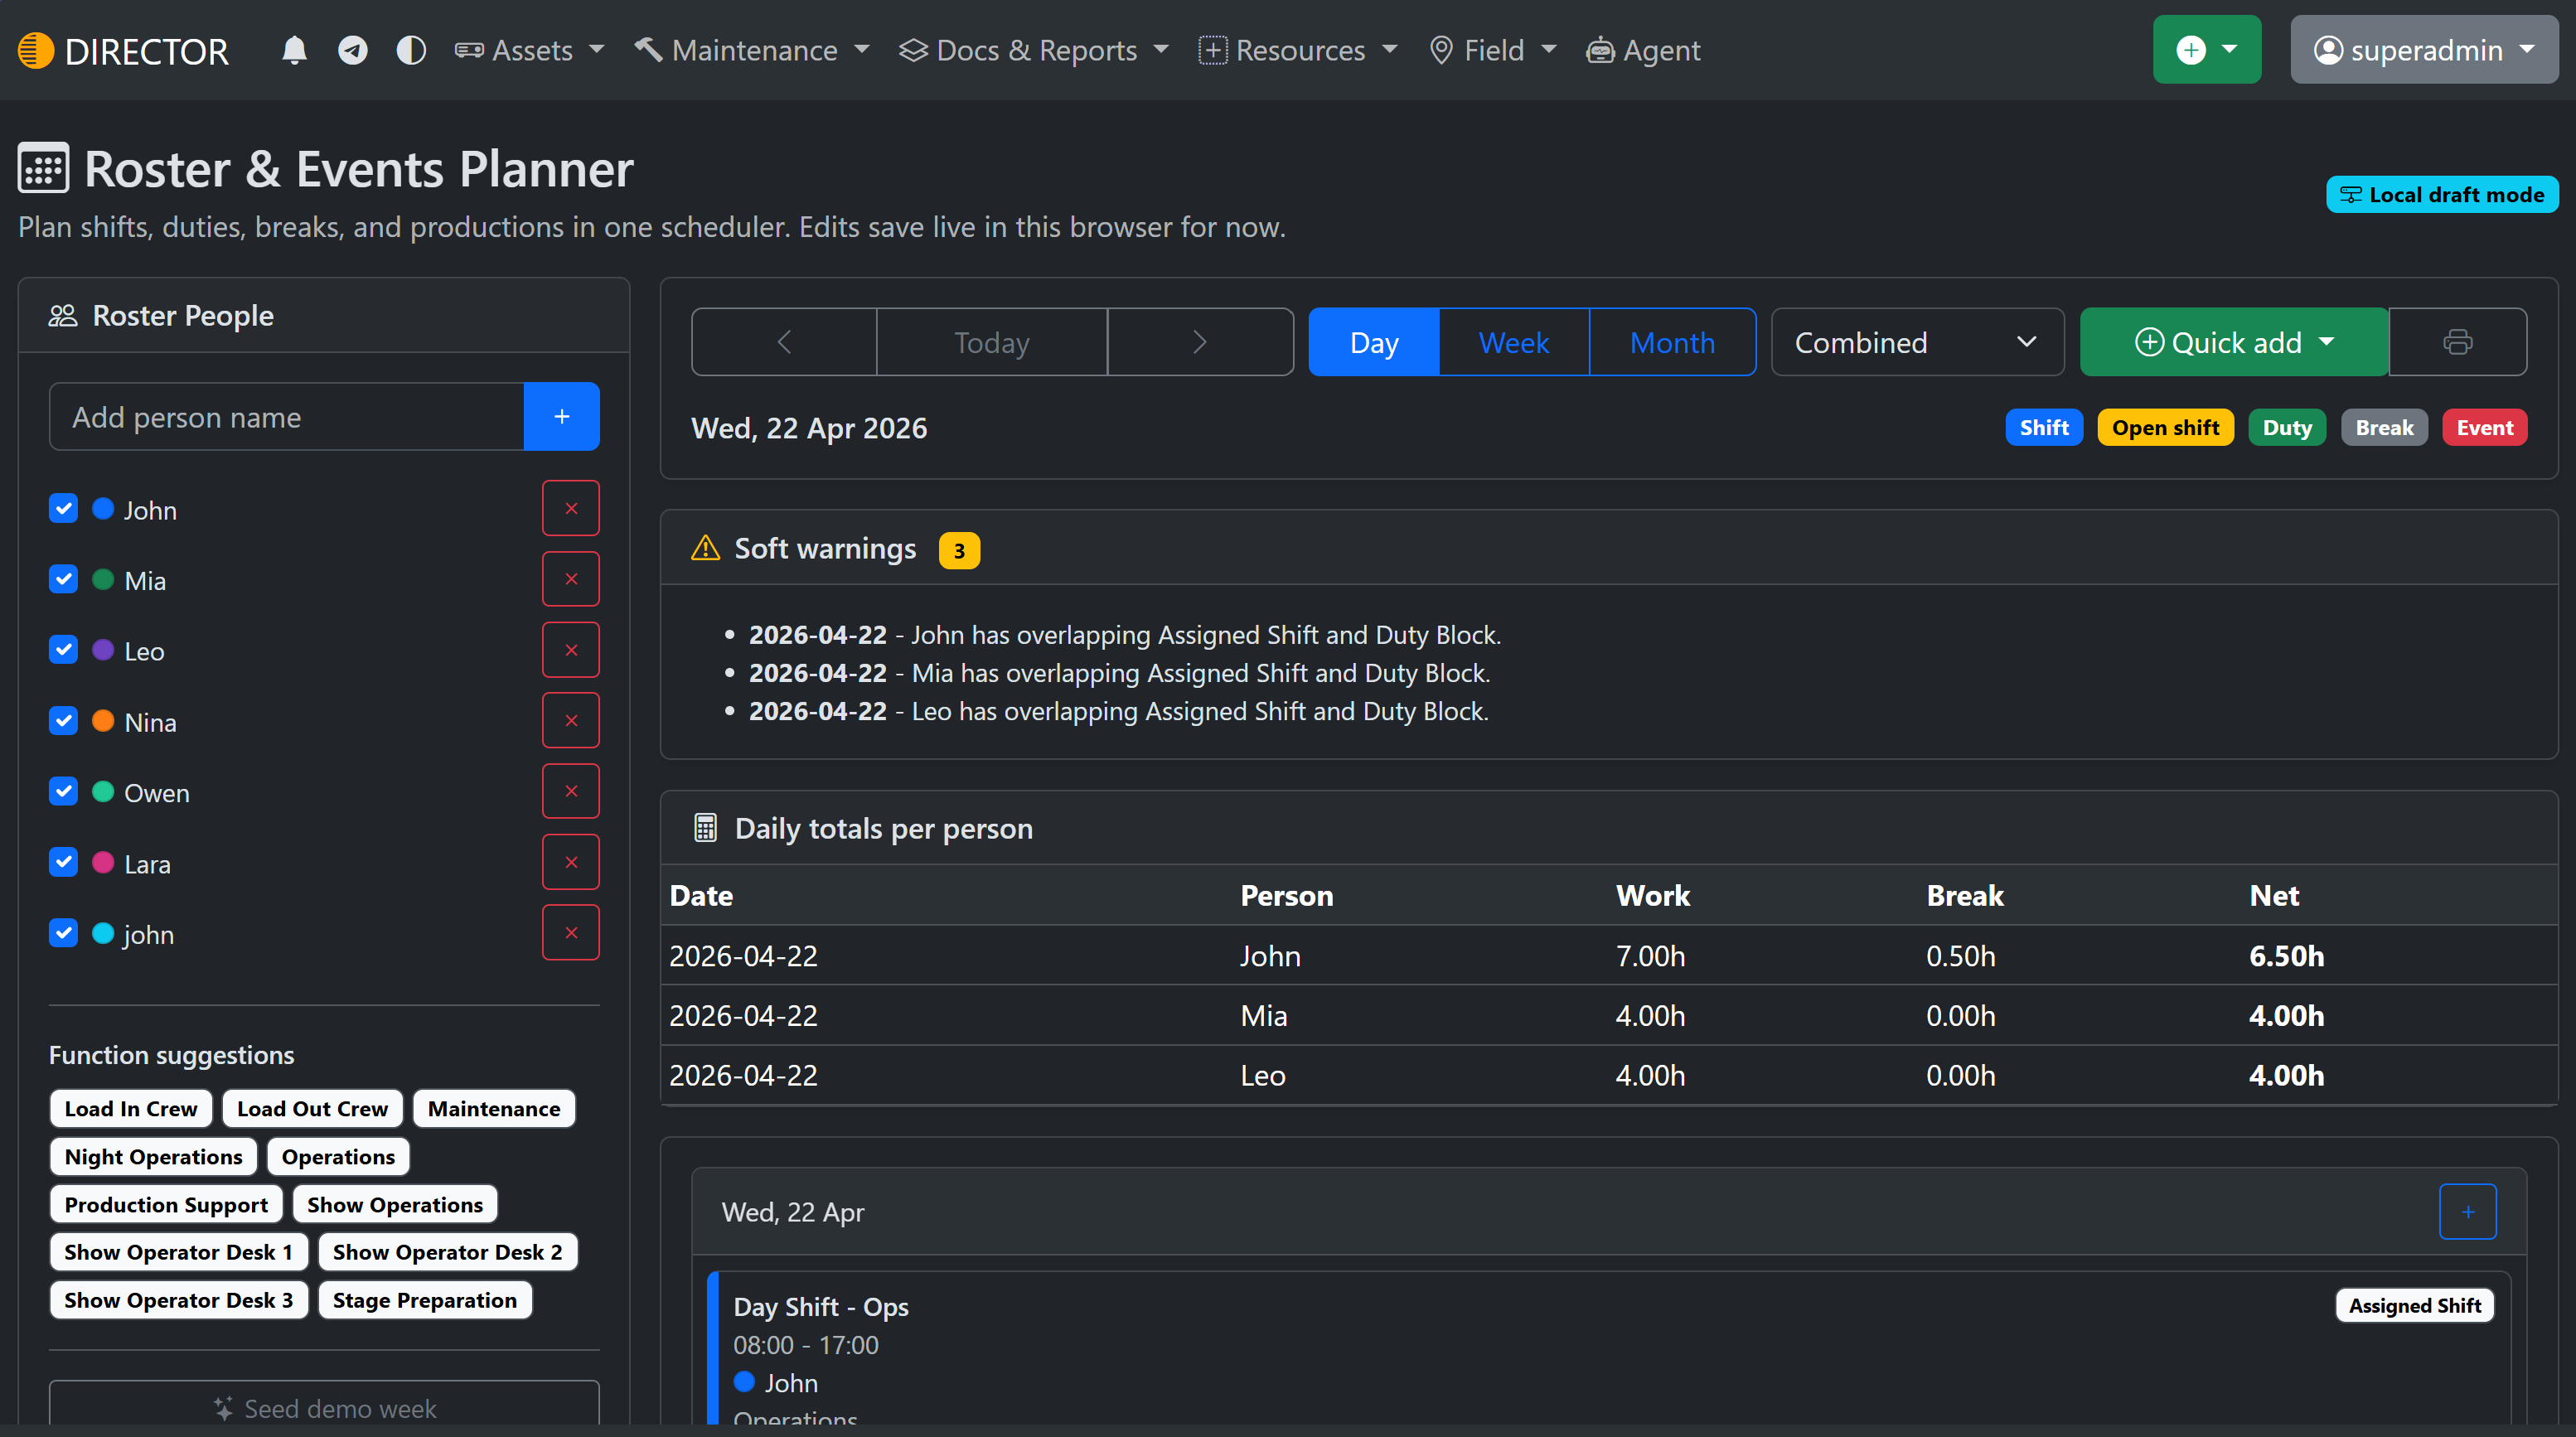Image resolution: width=2576 pixels, height=1437 pixels.
Task: Click the Today button
Action: [x=991, y=342]
